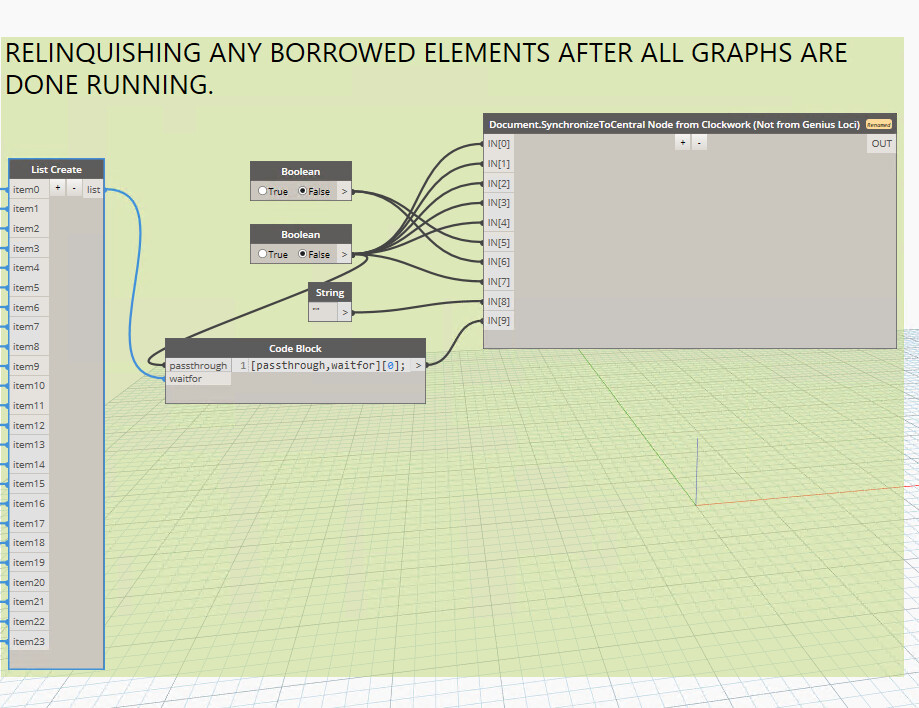Select the item18 input port

point(29,543)
